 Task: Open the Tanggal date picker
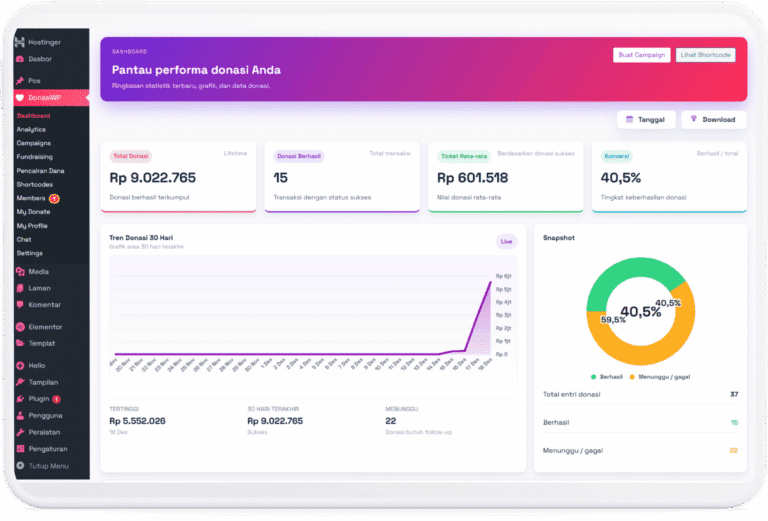[644, 119]
